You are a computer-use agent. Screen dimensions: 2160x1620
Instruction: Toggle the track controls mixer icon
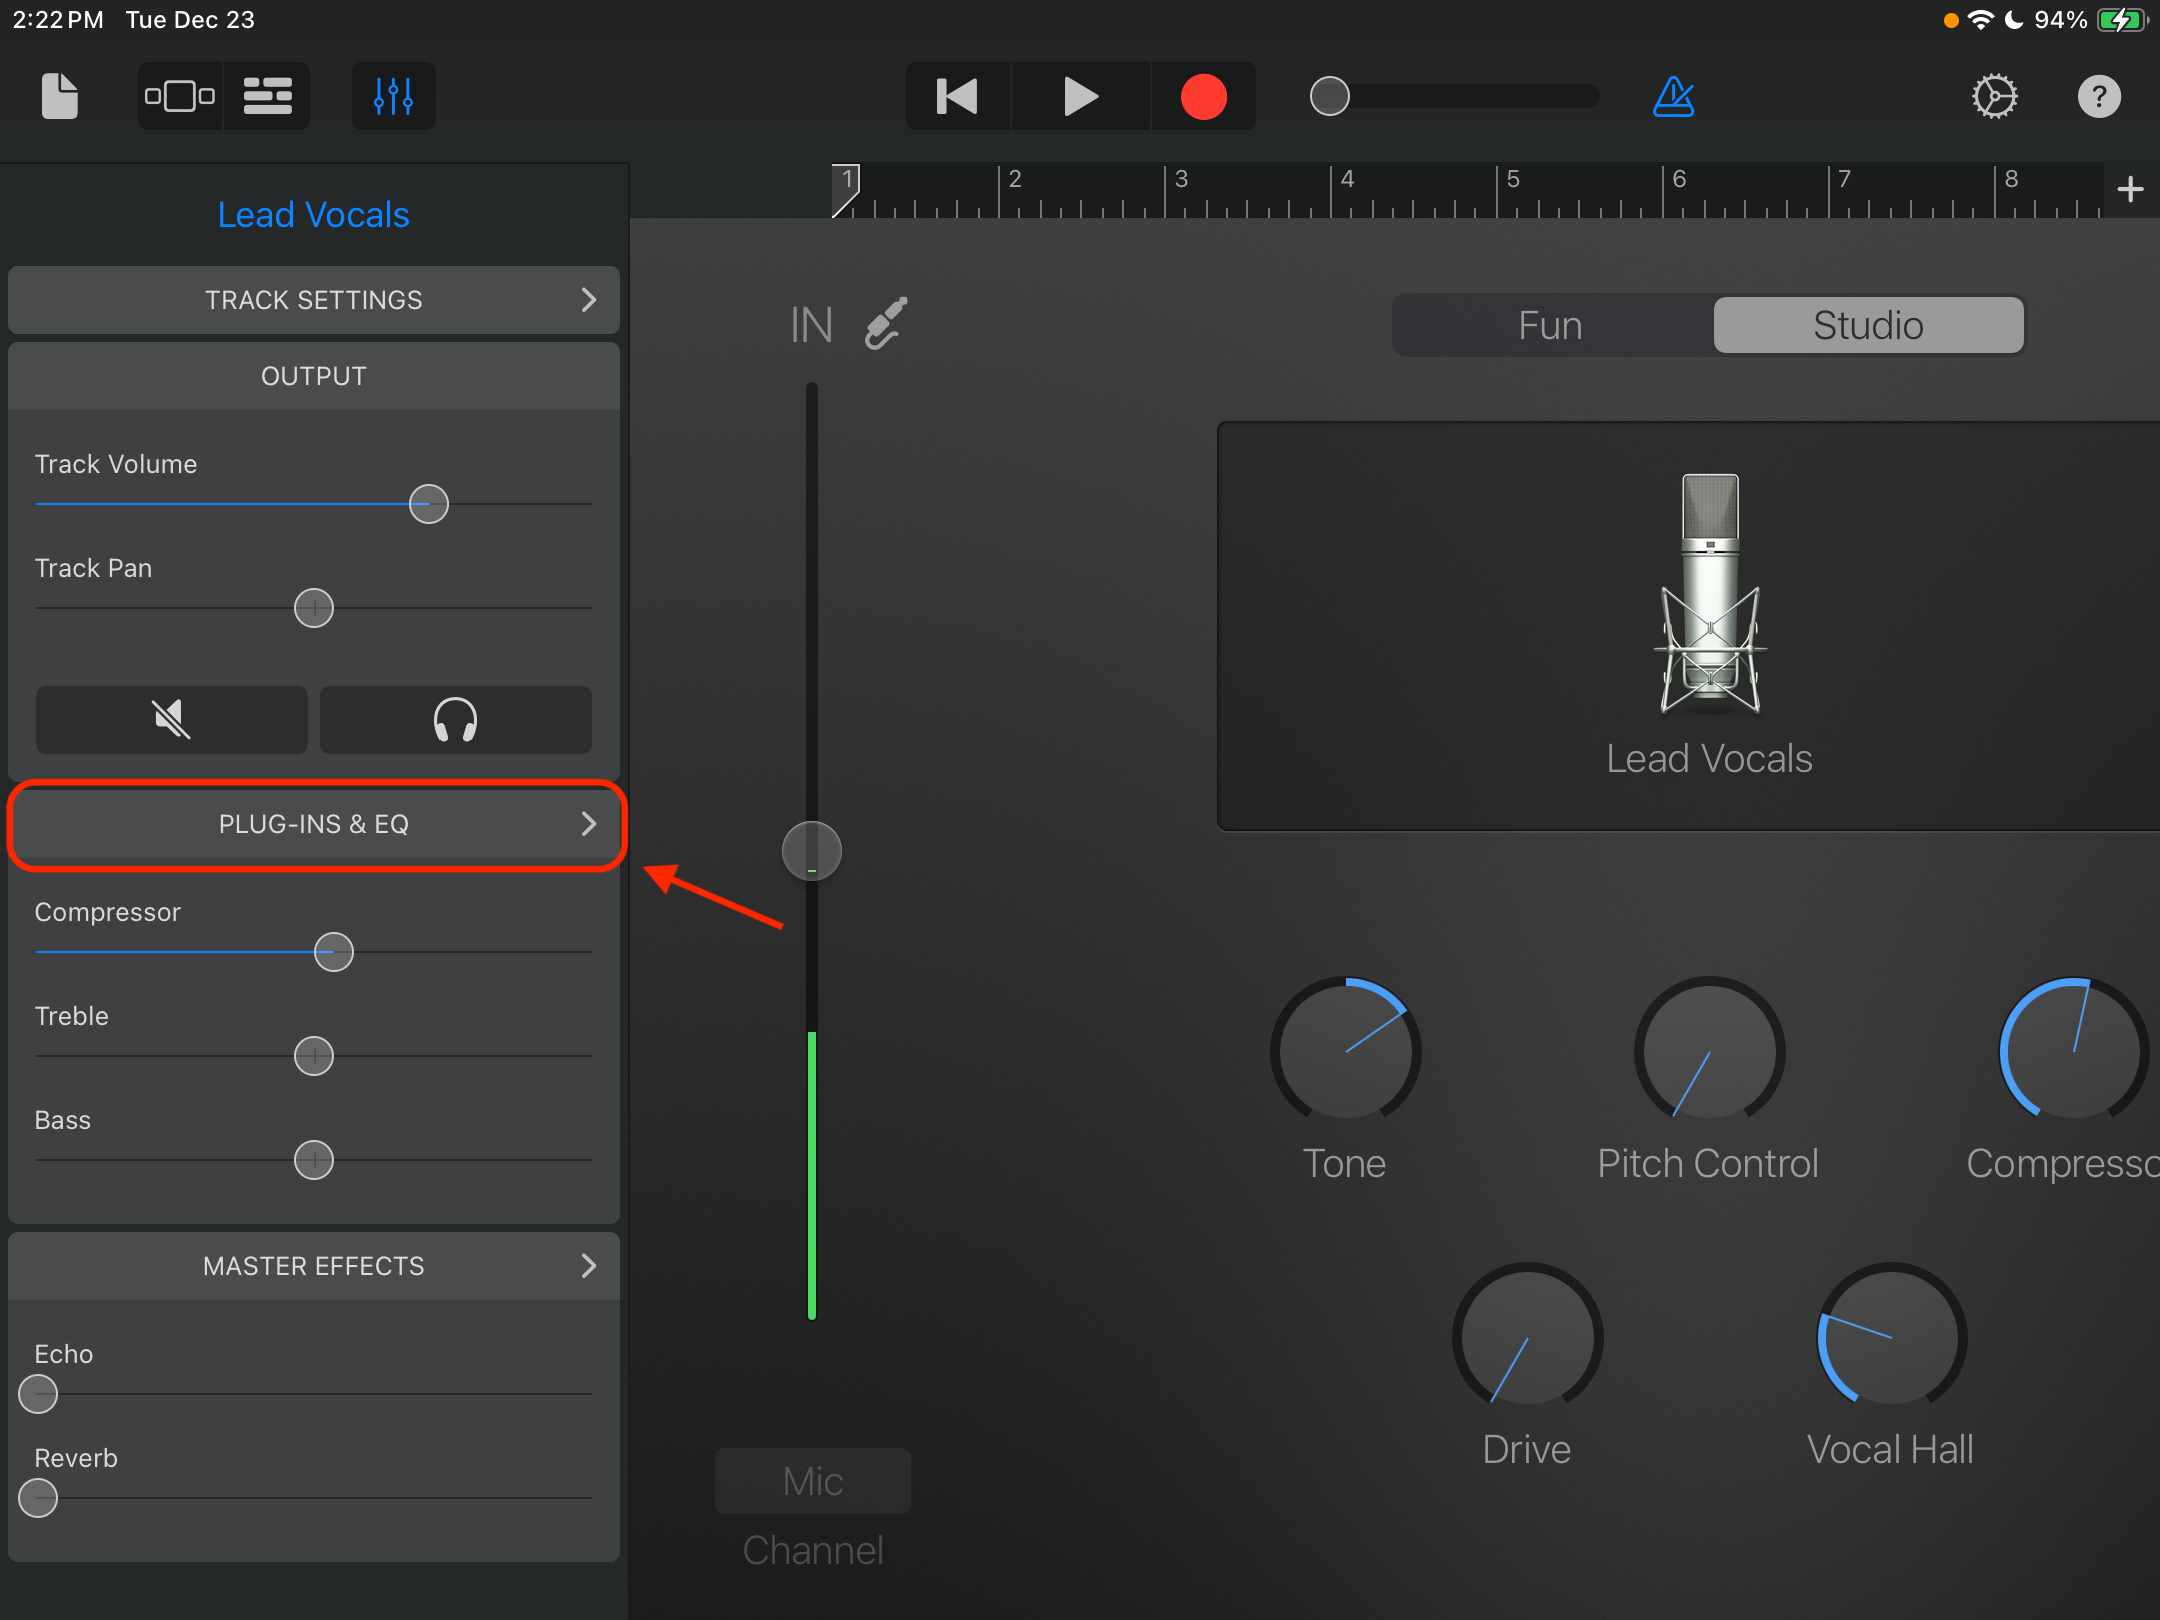point(393,96)
